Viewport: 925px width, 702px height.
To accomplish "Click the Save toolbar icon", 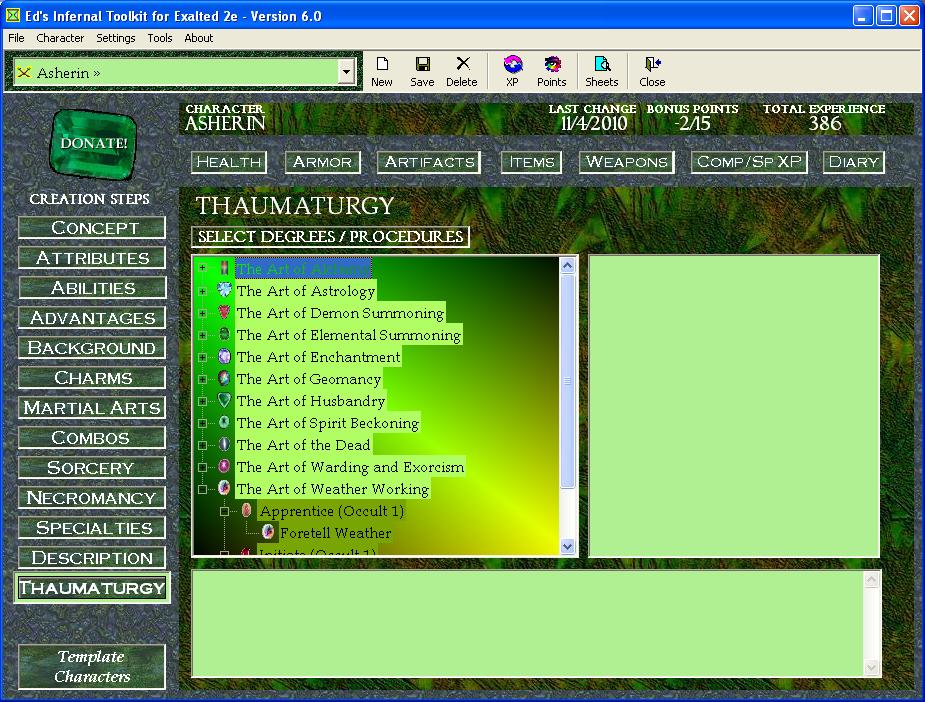I will 422,71.
